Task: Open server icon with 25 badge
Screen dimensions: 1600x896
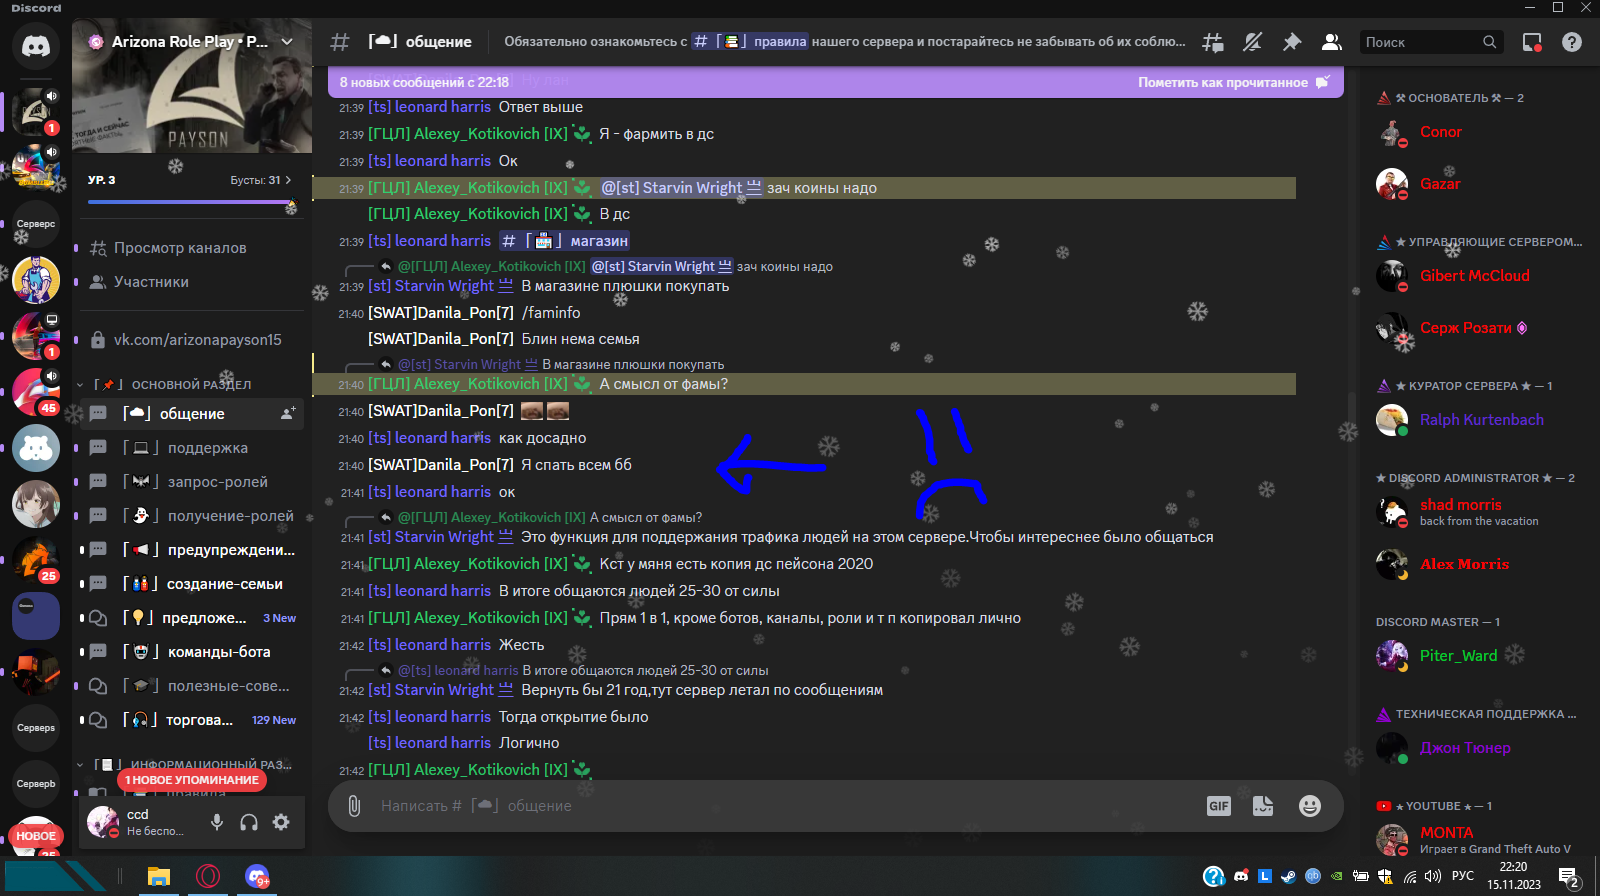Action: click(x=36, y=560)
